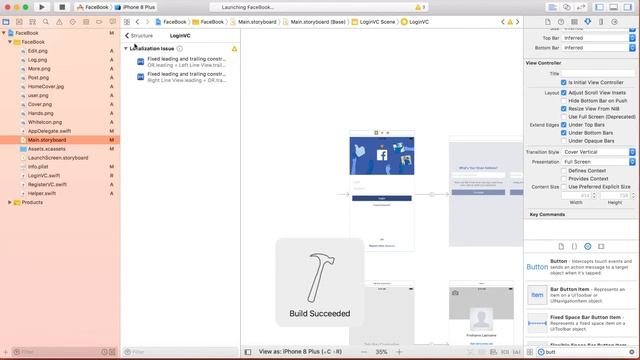Viewport: 640px width, 360px height.
Task: Open the Quick Help inspector tab
Action: click(561, 22)
